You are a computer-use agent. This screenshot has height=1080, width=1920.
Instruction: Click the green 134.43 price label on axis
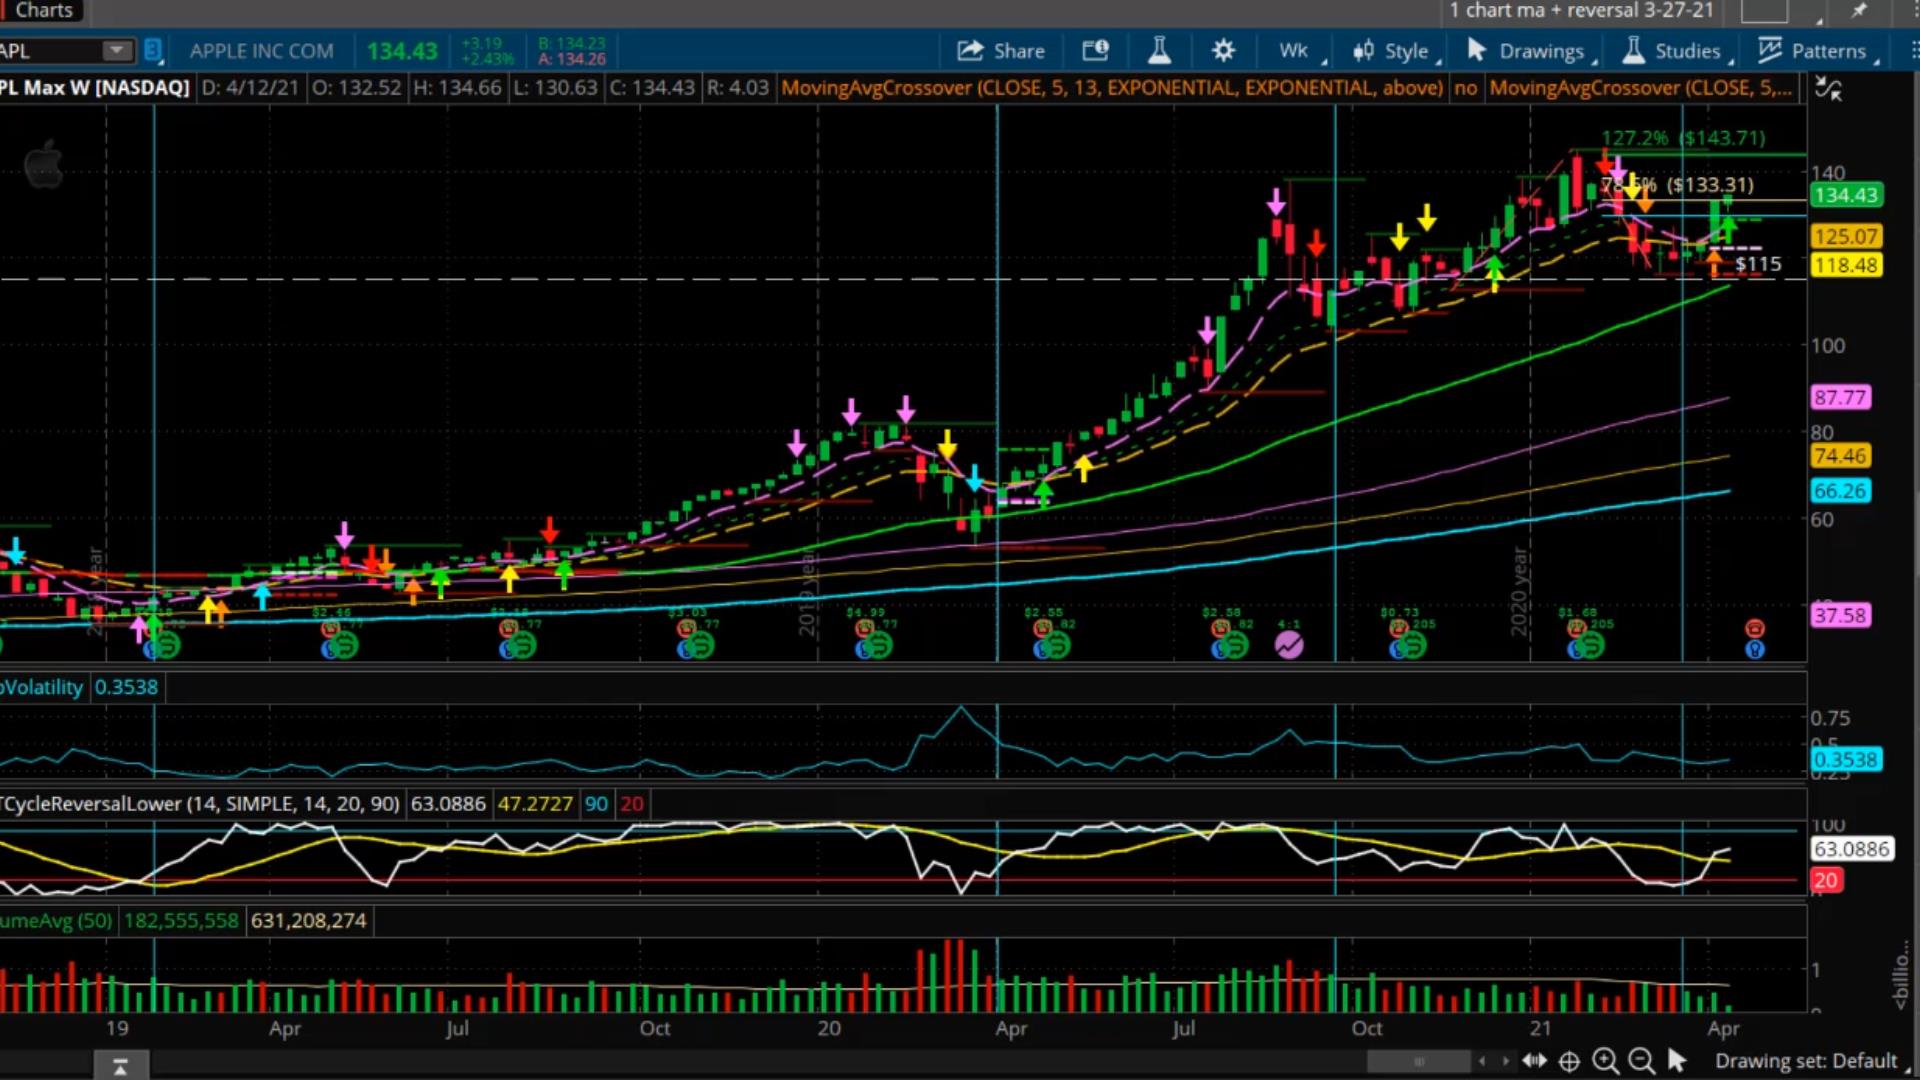(1846, 195)
